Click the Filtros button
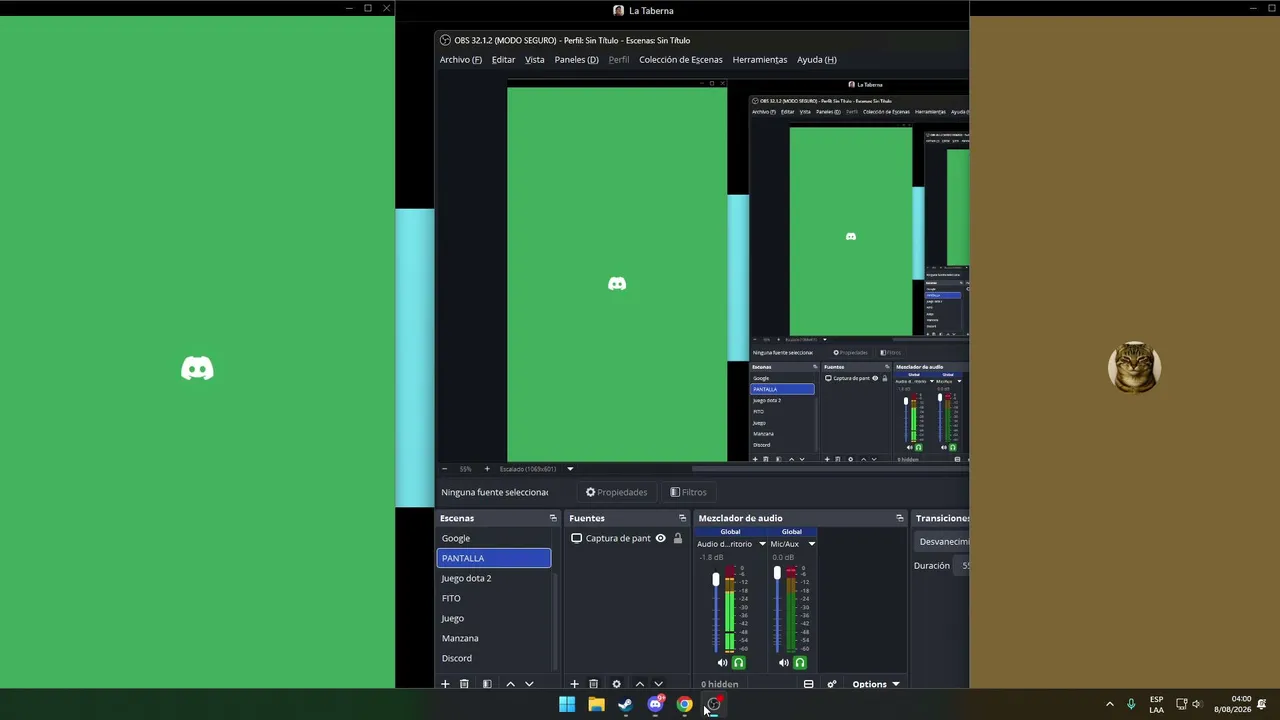Screen dimensions: 1280x720 click(x=688, y=492)
